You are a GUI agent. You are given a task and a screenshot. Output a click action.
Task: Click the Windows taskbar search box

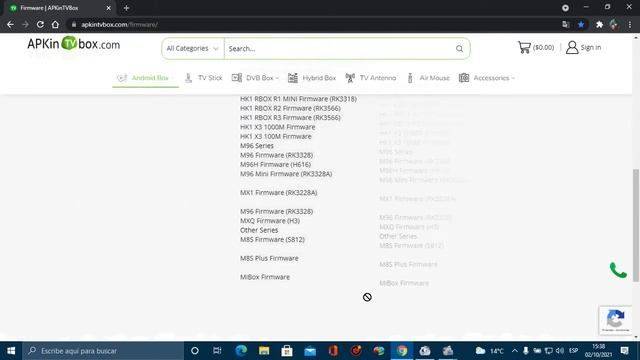[103, 351]
